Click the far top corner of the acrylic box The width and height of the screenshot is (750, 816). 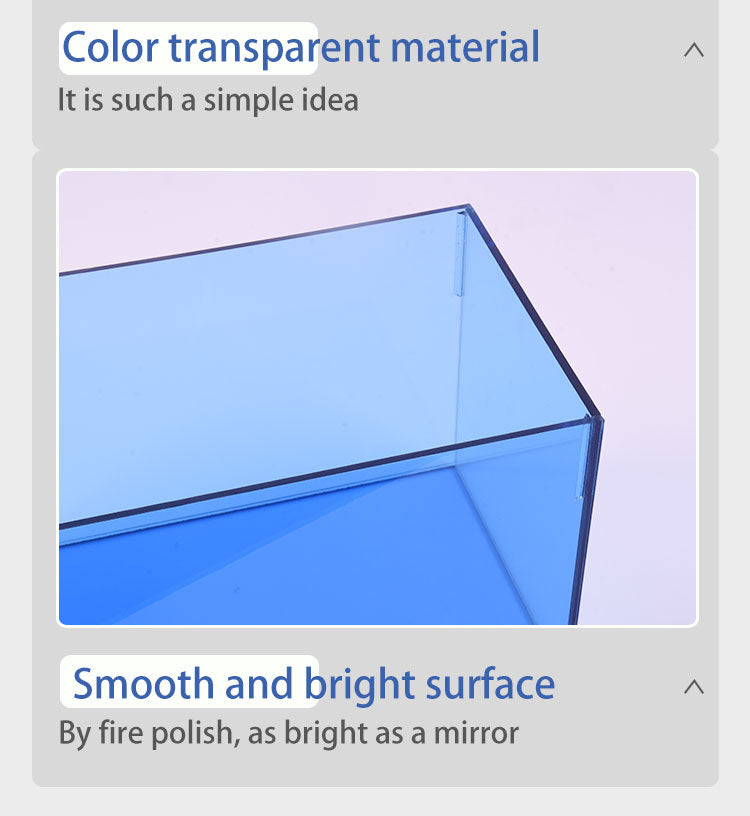click(x=466, y=208)
